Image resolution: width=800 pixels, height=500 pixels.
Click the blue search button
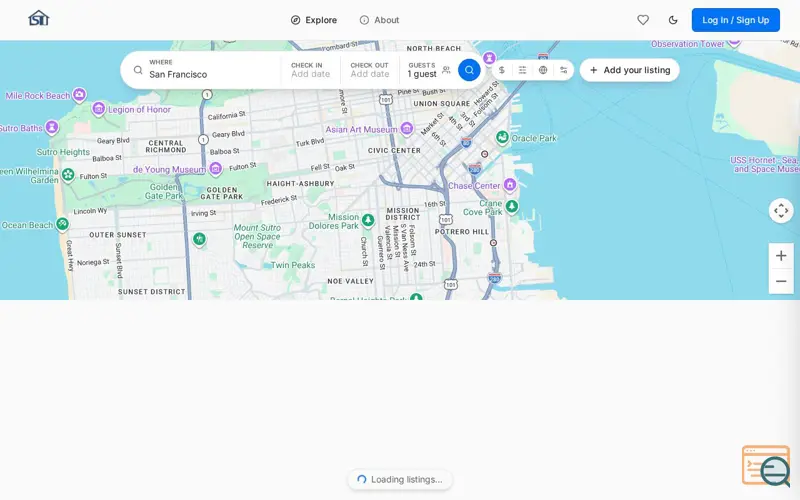click(469, 70)
